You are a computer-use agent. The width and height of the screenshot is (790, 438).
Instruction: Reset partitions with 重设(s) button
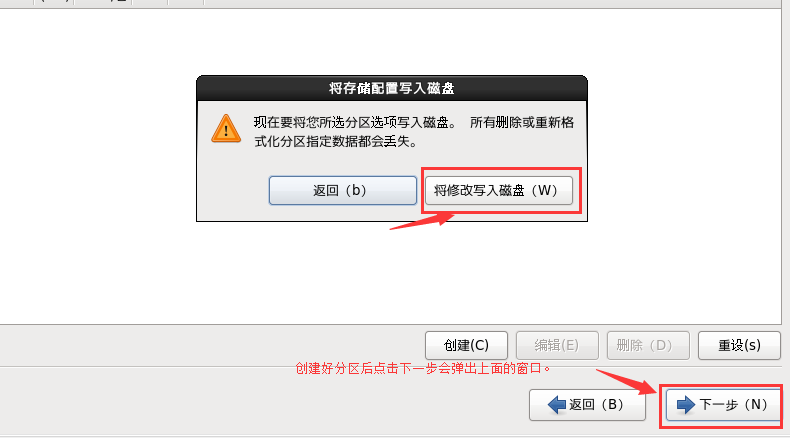[x=739, y=345]
